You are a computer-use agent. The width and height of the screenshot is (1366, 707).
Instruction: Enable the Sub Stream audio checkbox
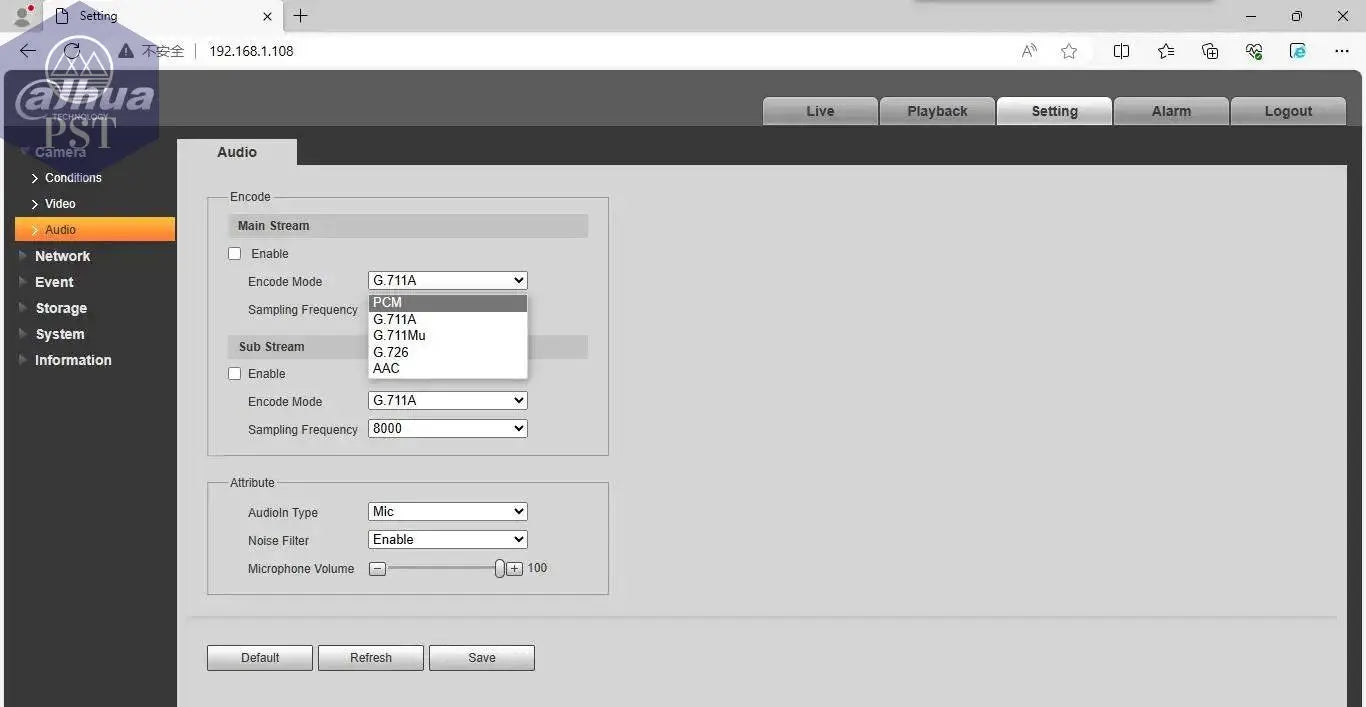pos(235,374)
